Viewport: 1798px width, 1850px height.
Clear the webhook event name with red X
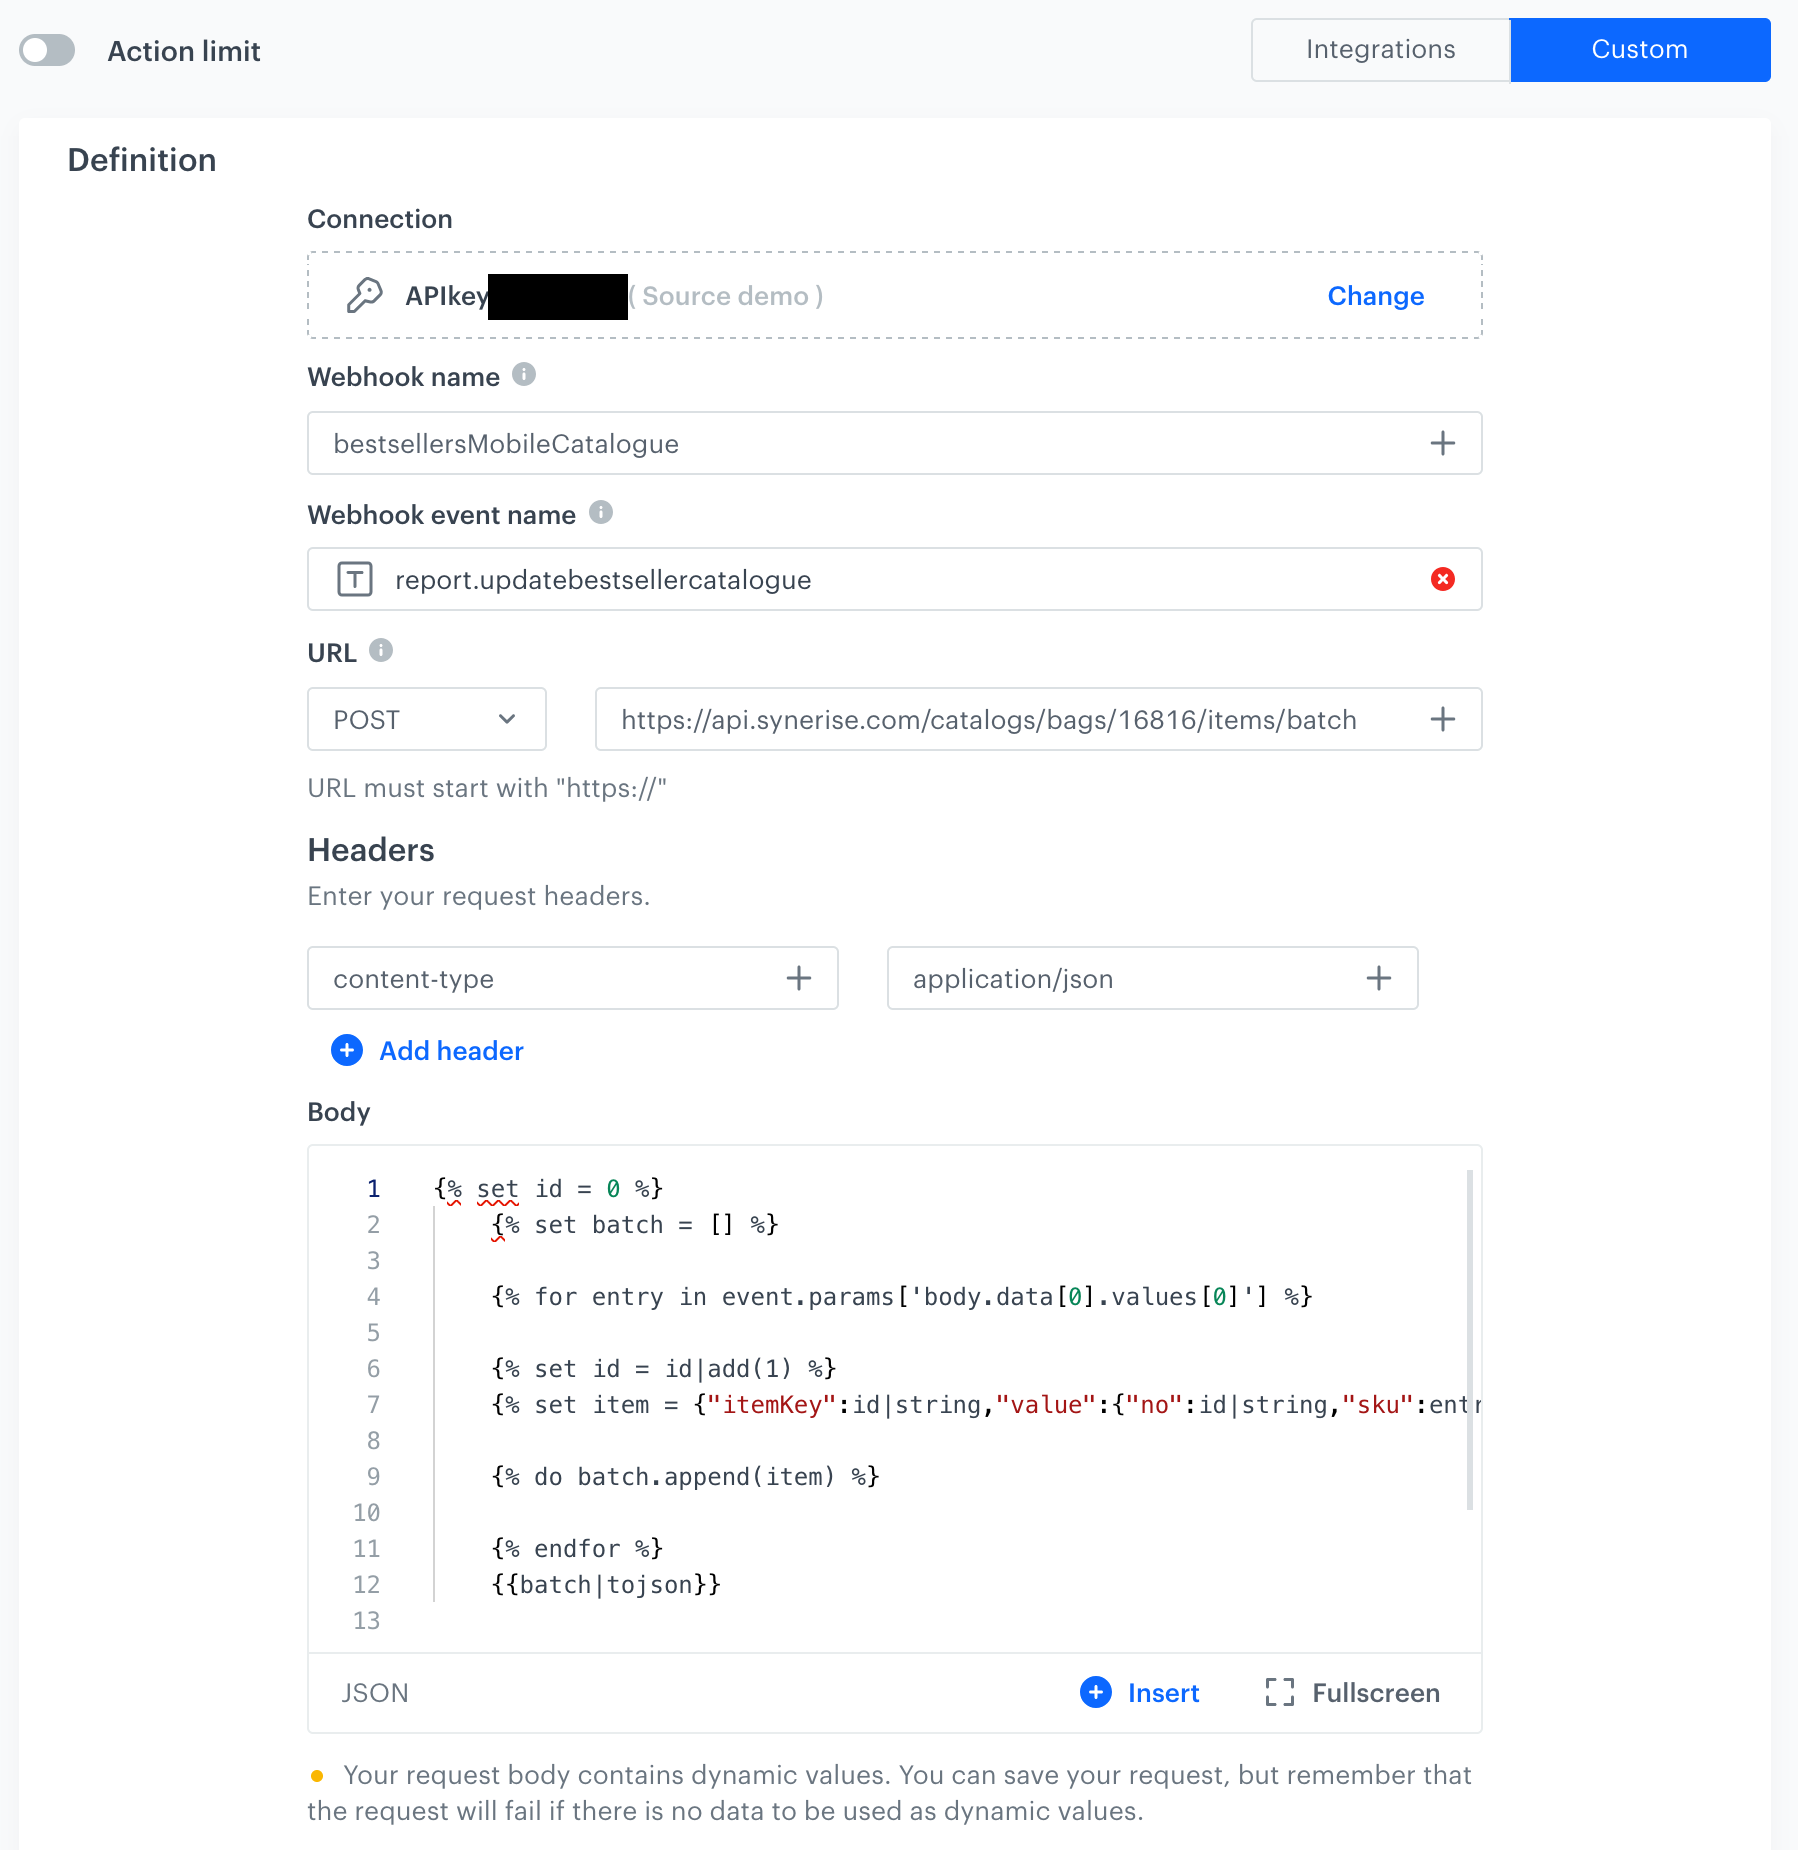pyautogui.click(x=1442, y=579)
